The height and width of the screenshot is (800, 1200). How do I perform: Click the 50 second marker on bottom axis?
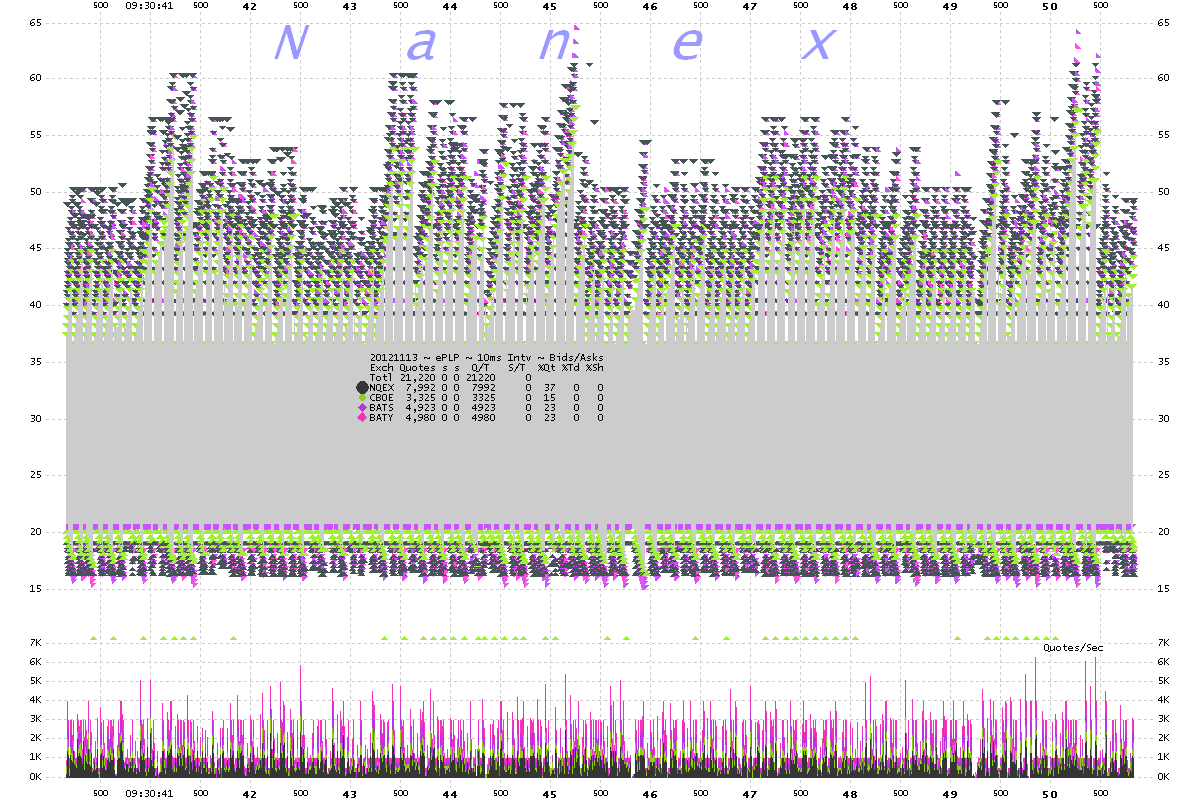pos(1049,794)
